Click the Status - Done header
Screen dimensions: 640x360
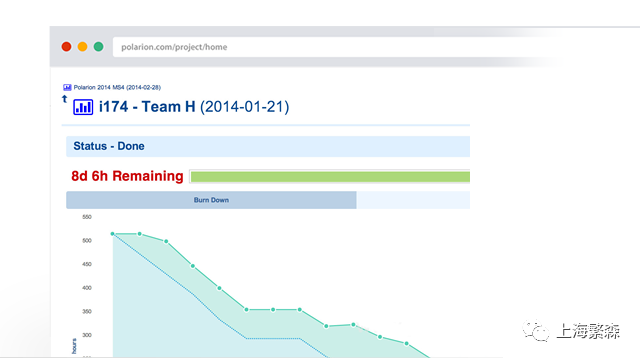[268, 147]
